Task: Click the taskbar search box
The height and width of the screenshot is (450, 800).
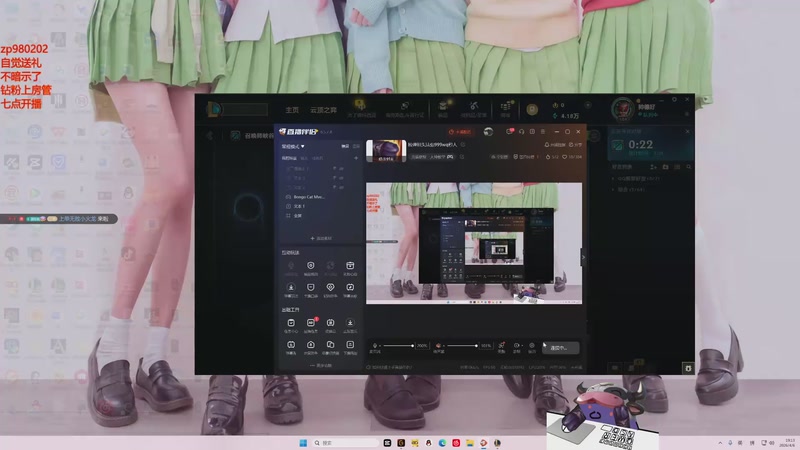Action: 345,443
